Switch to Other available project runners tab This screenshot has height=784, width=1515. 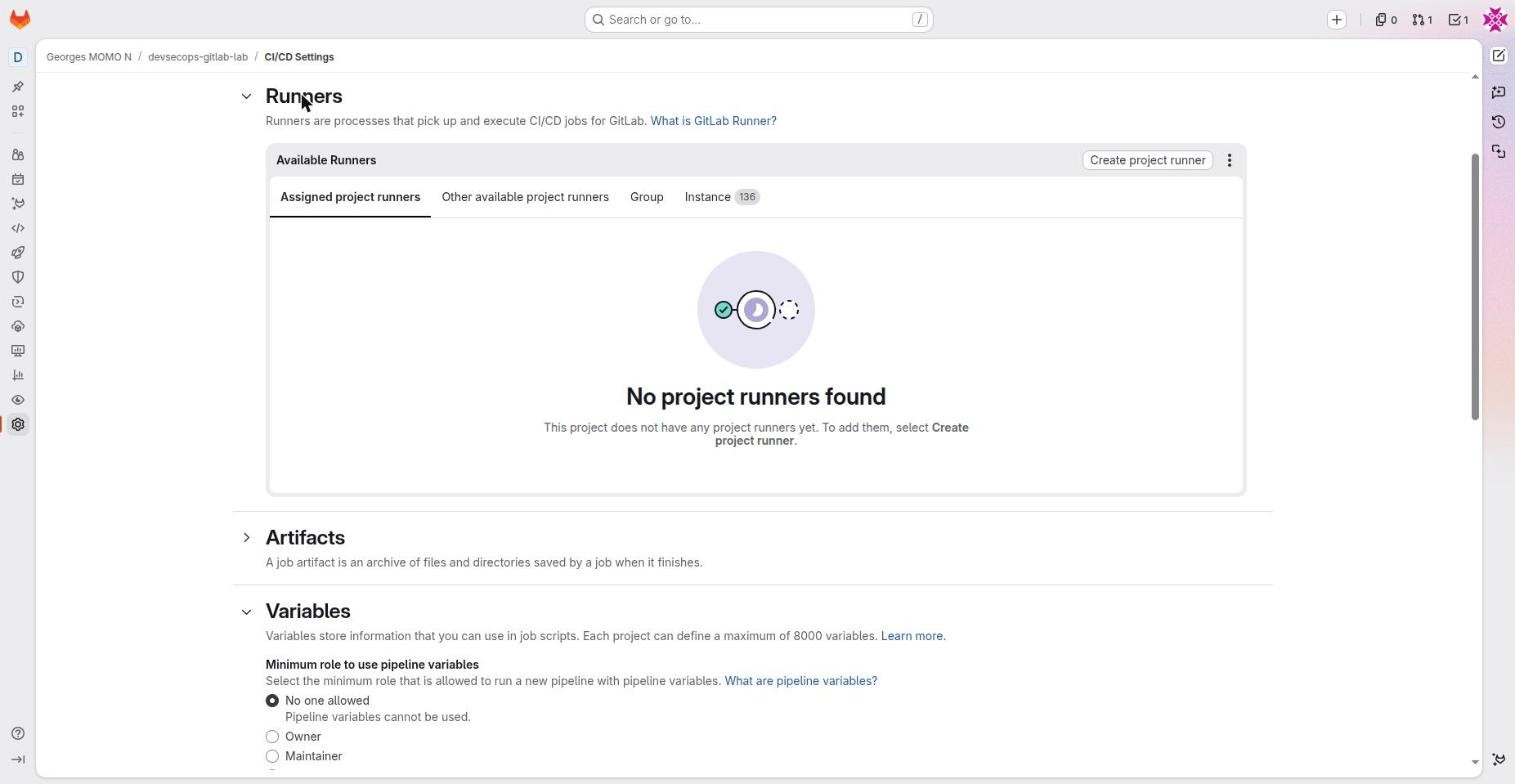[525, 197]
